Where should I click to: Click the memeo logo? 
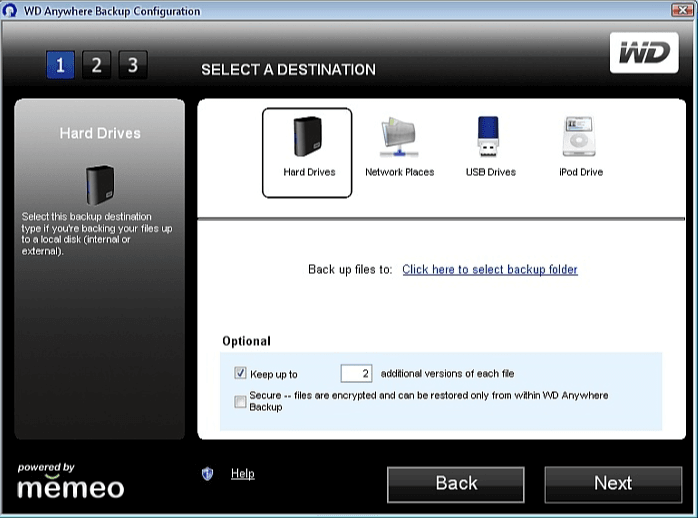point(71,487)
